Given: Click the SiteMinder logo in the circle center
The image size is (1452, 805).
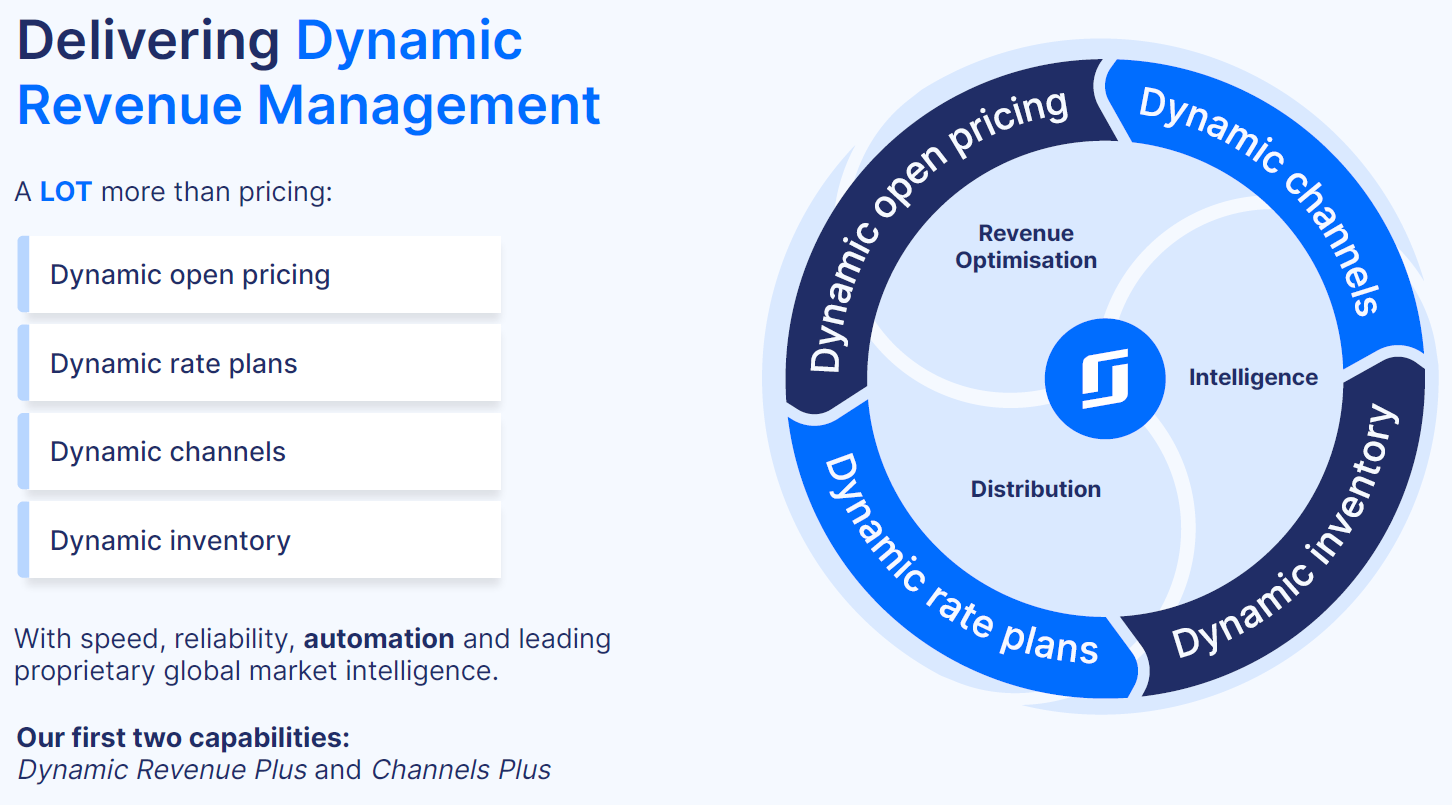Looking at the screenshot, I should (x=1104, y=379).
